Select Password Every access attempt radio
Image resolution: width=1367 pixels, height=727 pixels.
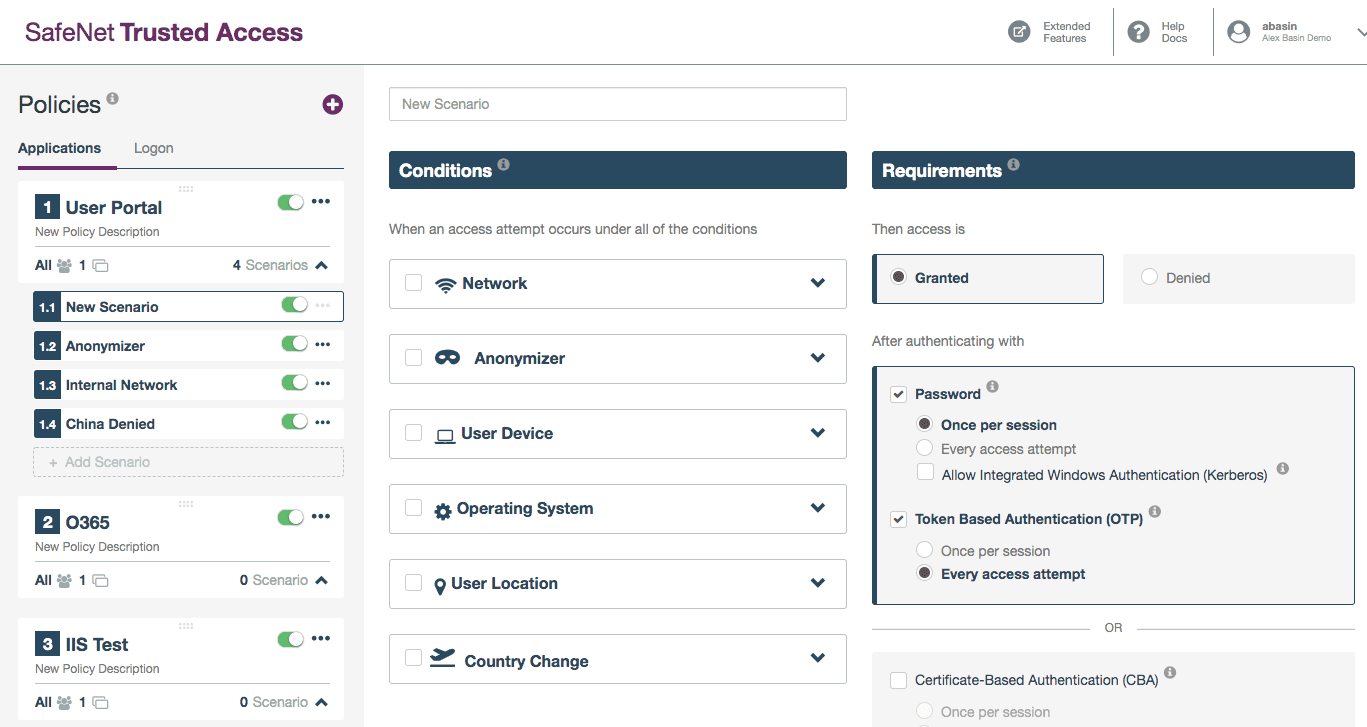coord(924,448)
